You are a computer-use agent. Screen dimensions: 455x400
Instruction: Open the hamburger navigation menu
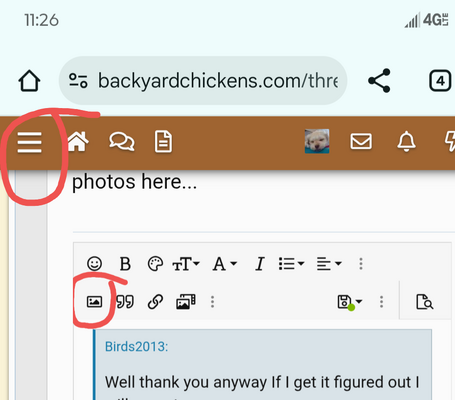click(x=29, y=142)
